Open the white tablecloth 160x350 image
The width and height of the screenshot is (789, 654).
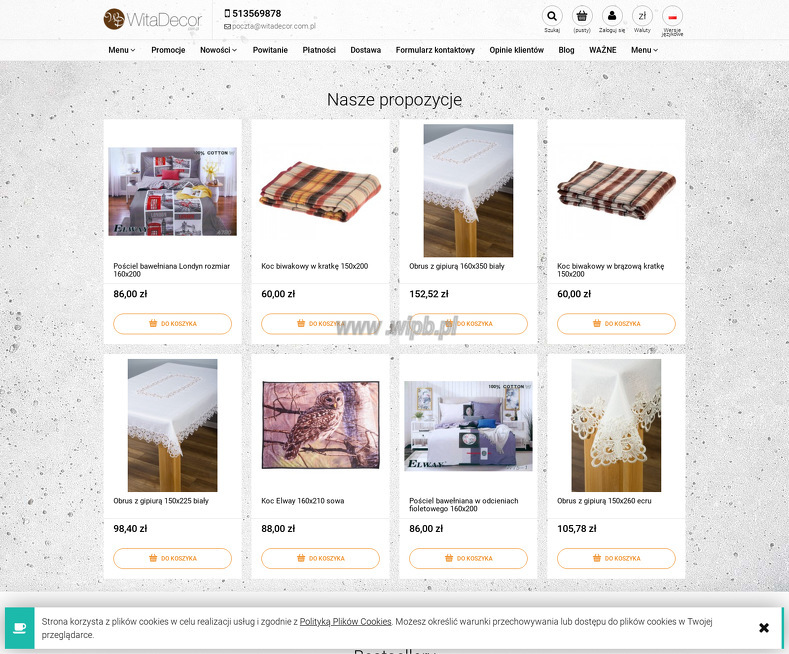tap(468, 191)
